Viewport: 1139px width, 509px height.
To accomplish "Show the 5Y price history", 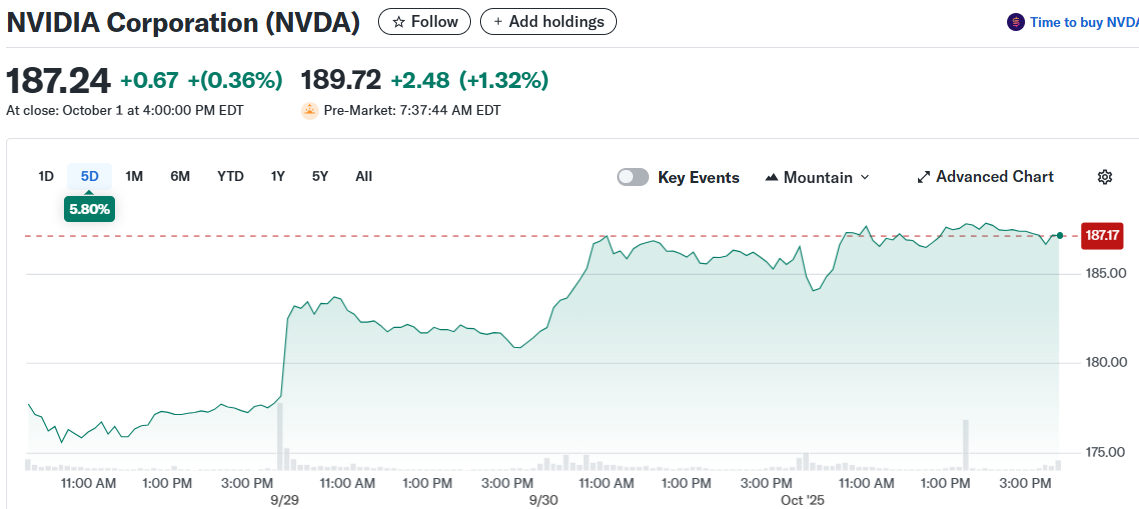I will click(320, 176).
